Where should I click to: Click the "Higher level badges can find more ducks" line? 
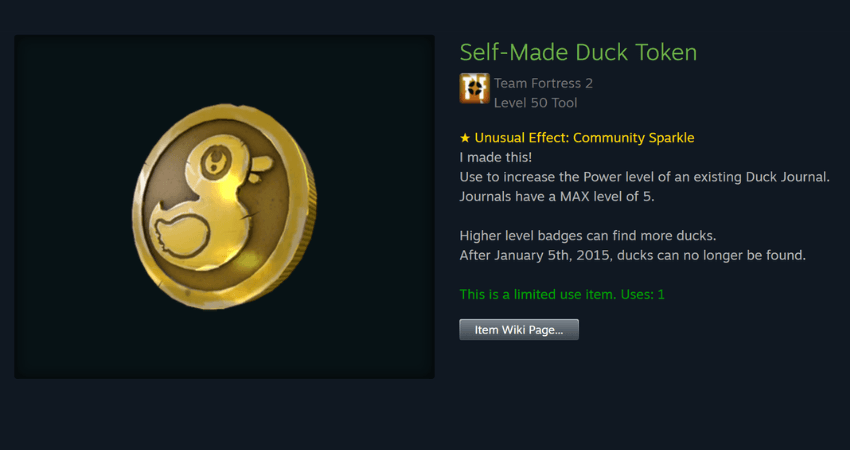588,235
